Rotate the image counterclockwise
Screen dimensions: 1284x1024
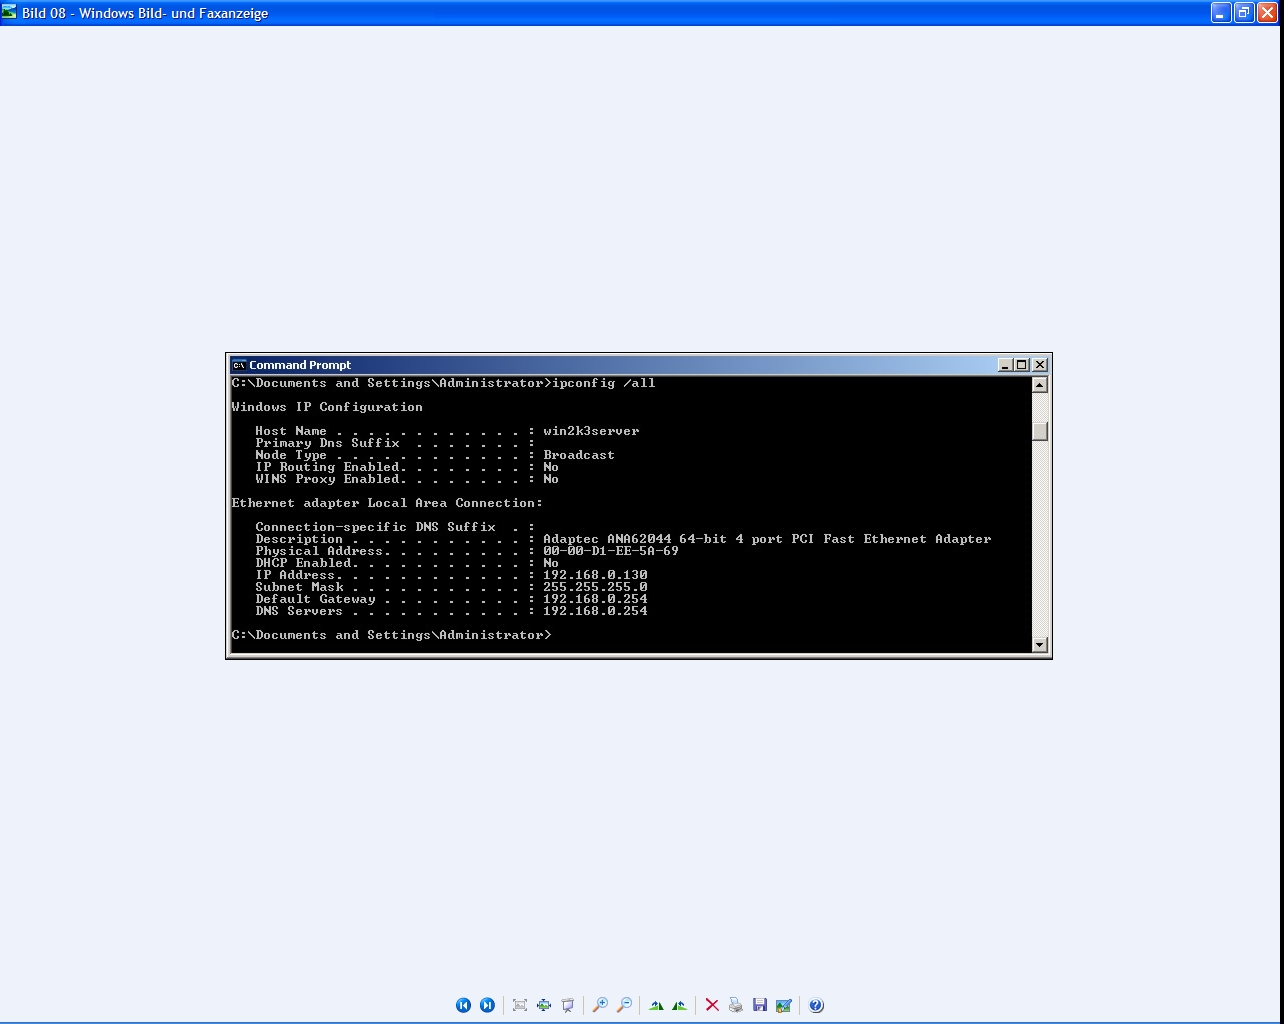(x=680, y=1005)
